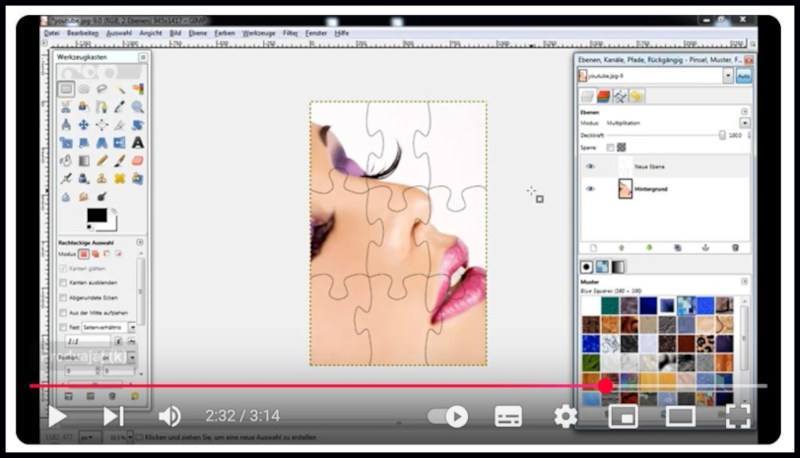Select the Pencil tool
The width and height of the screenshot is (800, 458).
(x=102, y=161)
